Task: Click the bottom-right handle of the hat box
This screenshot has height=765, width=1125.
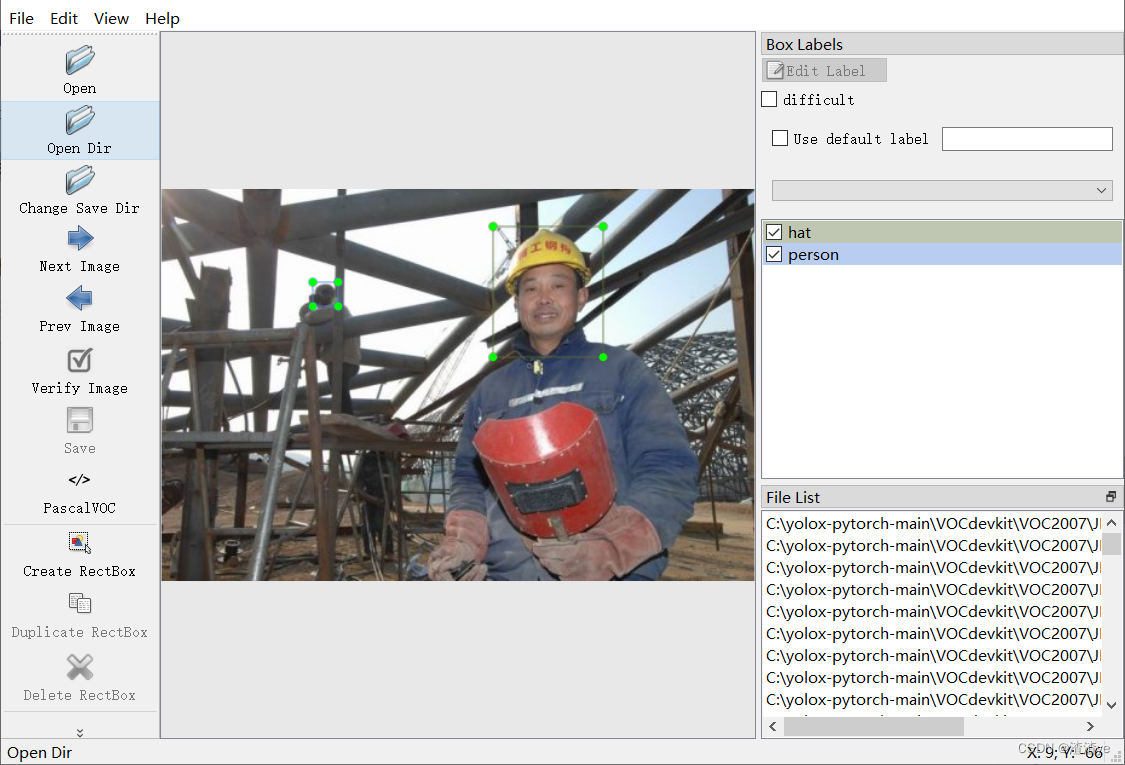Action: 603,357
